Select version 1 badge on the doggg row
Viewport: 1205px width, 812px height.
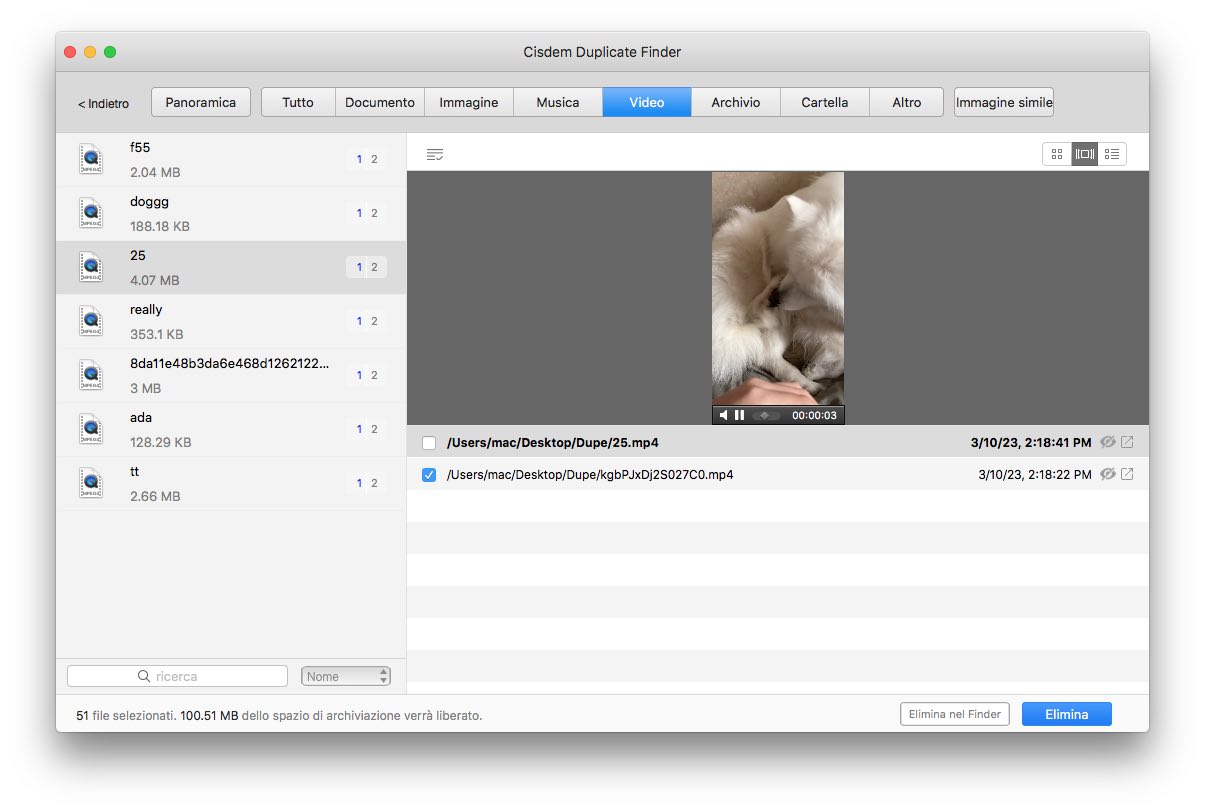359,213
